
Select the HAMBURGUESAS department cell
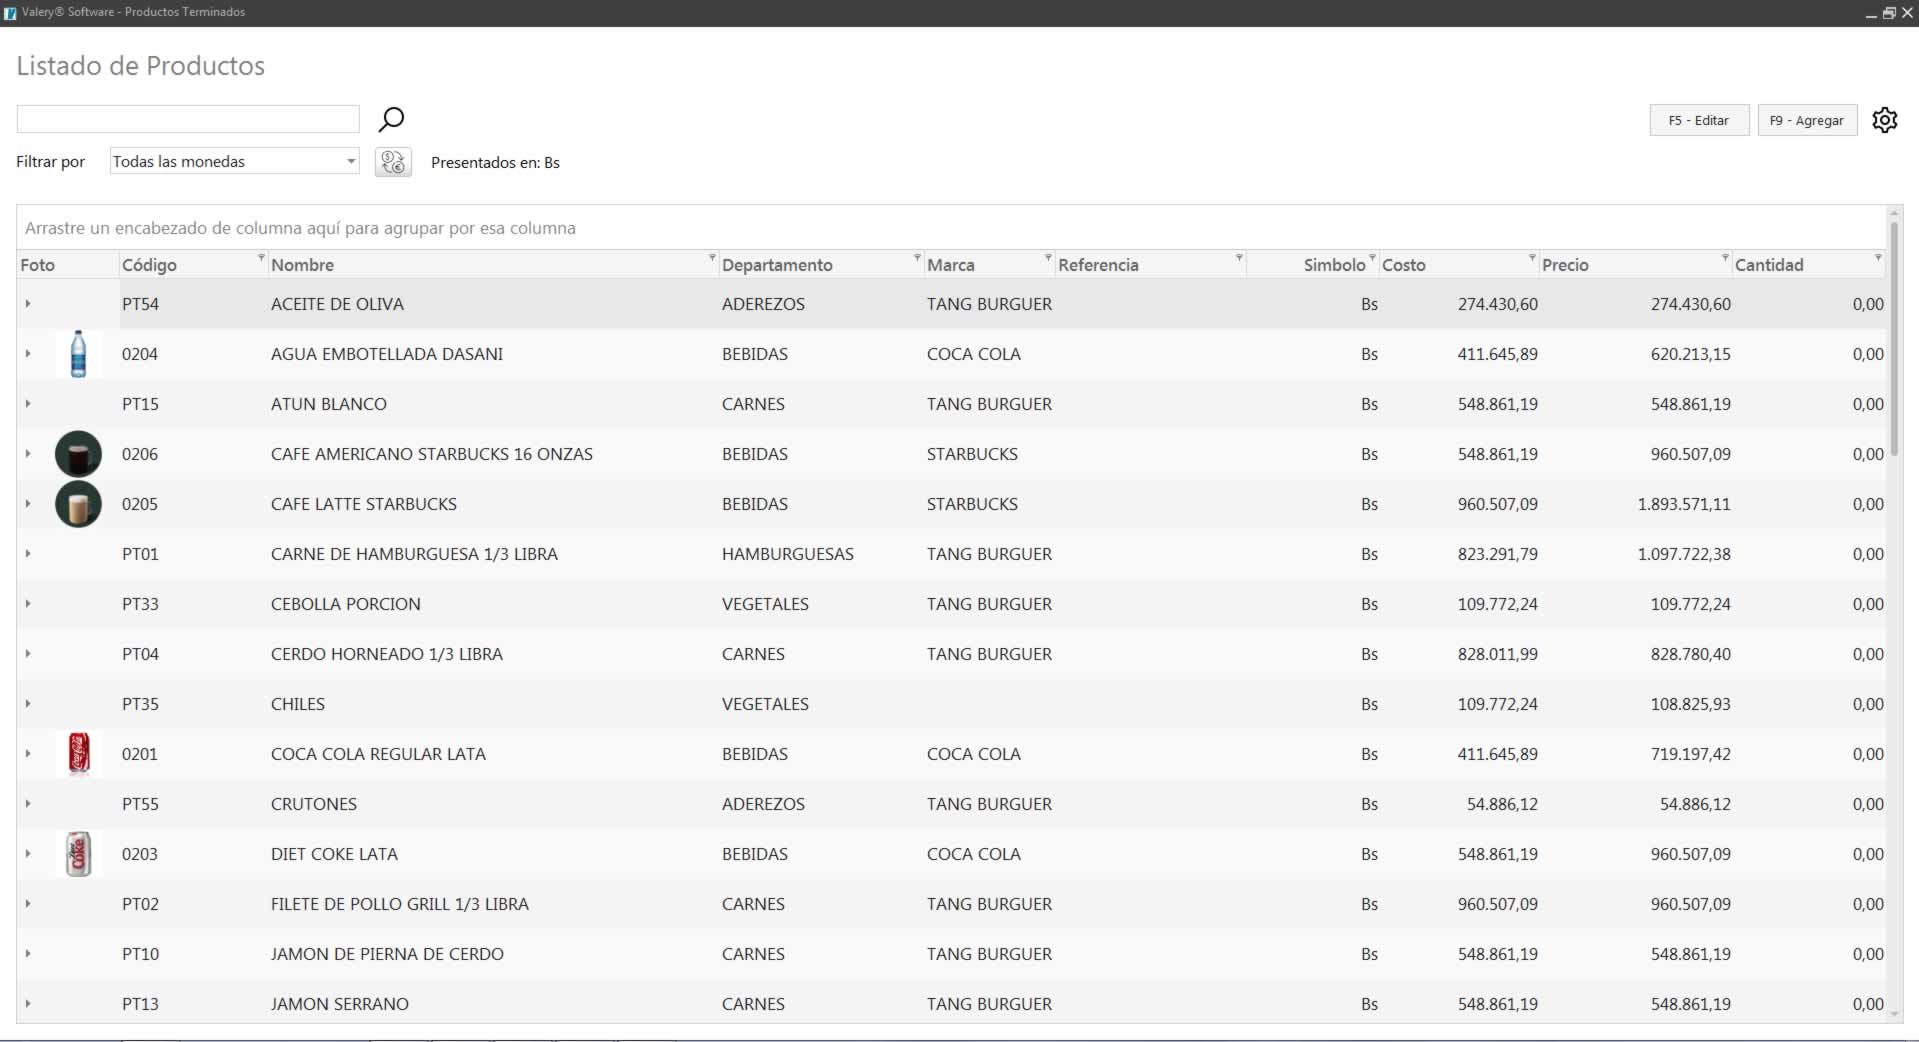(788, 554)
